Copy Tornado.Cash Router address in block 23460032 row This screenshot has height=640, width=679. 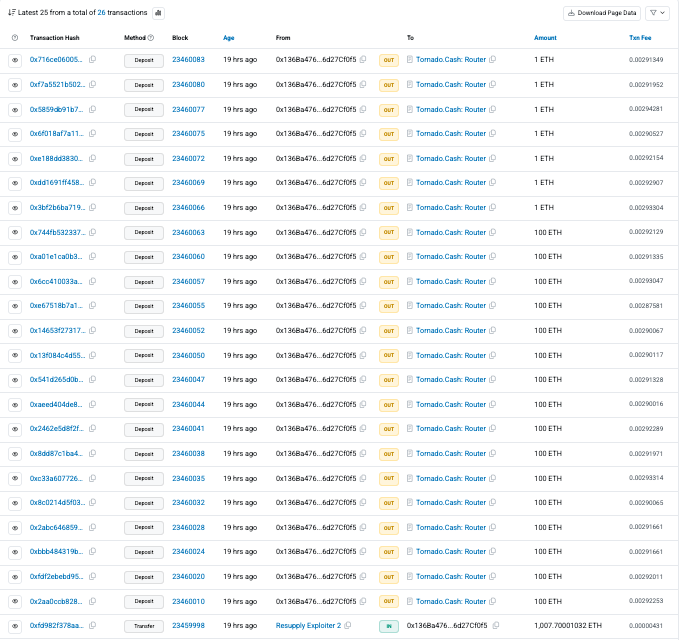click(492, 502)
